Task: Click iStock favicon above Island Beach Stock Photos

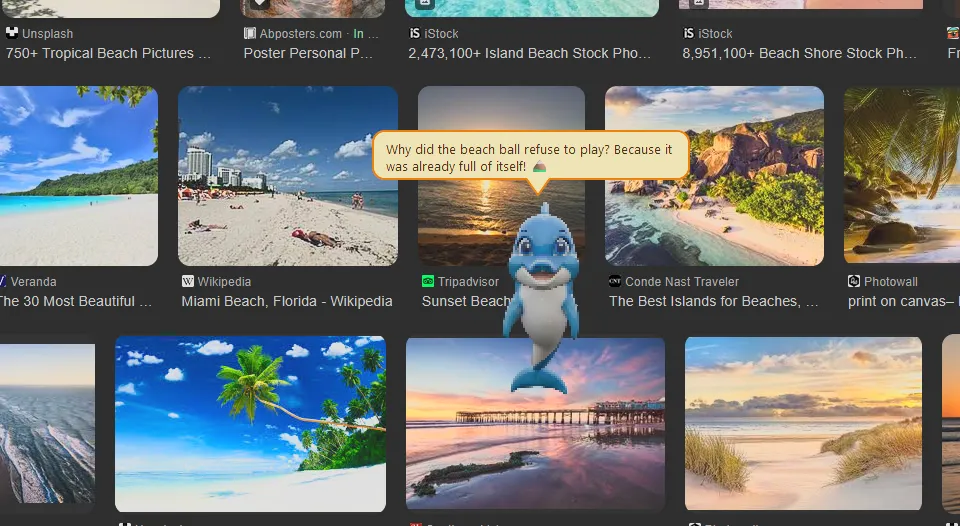Action: point(414,33)
